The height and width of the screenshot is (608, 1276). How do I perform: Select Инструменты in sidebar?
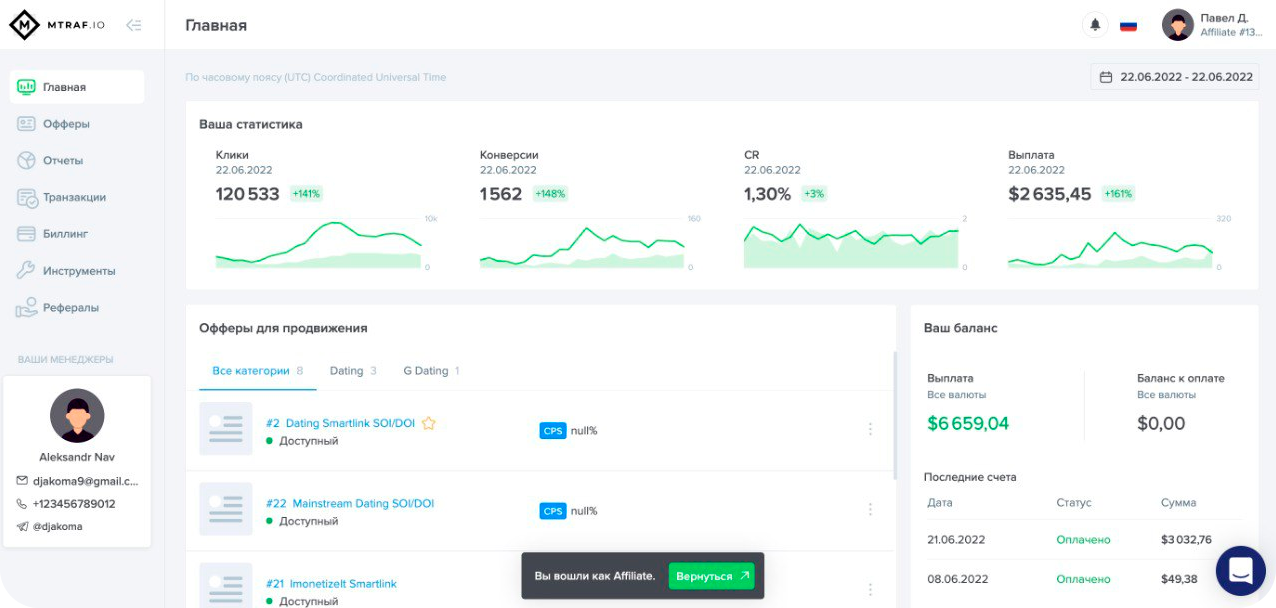(x=79, y=271)
